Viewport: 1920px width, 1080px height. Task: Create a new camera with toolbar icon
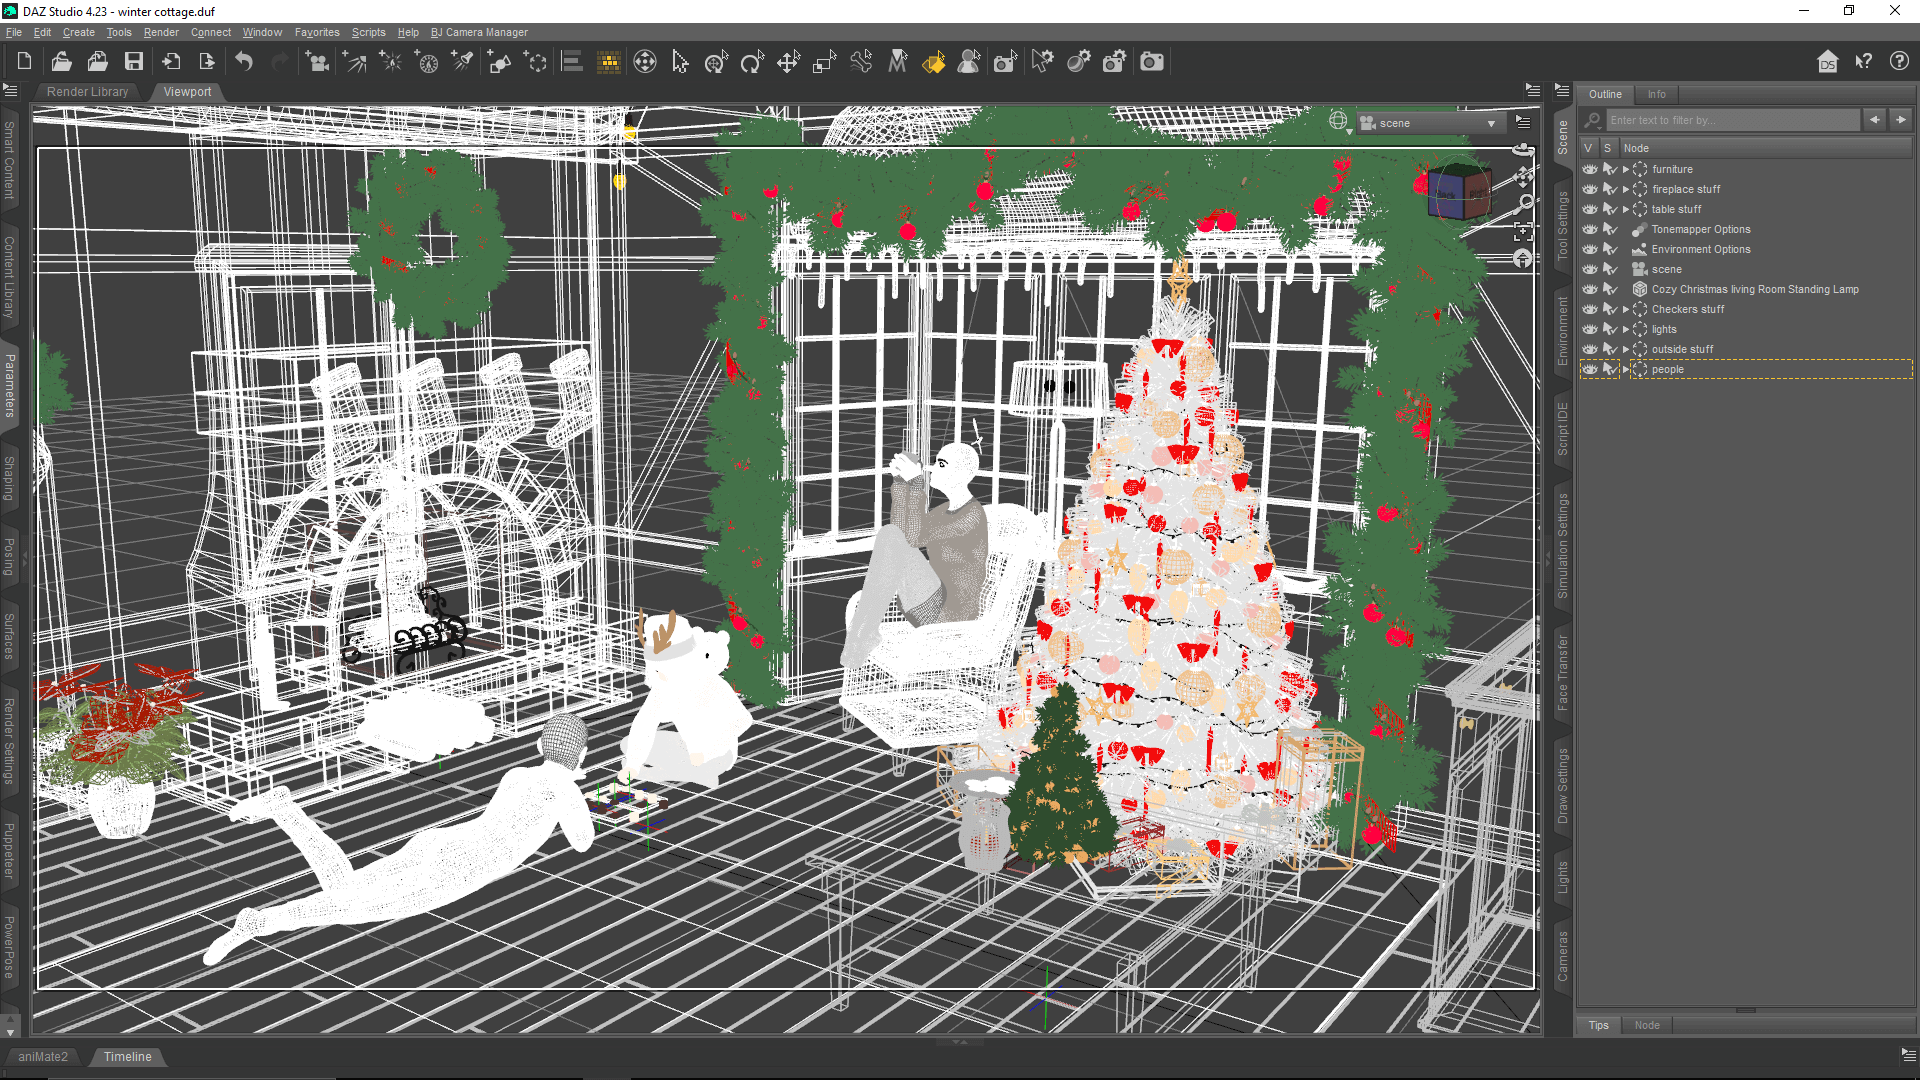[318, 62]
